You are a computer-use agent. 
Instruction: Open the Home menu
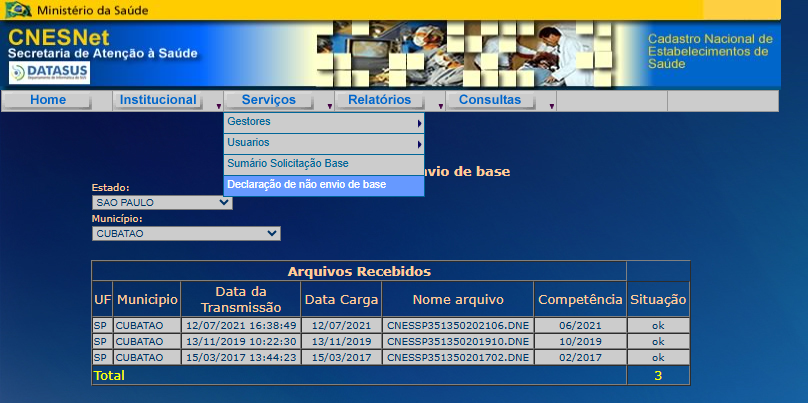[48, 100]
